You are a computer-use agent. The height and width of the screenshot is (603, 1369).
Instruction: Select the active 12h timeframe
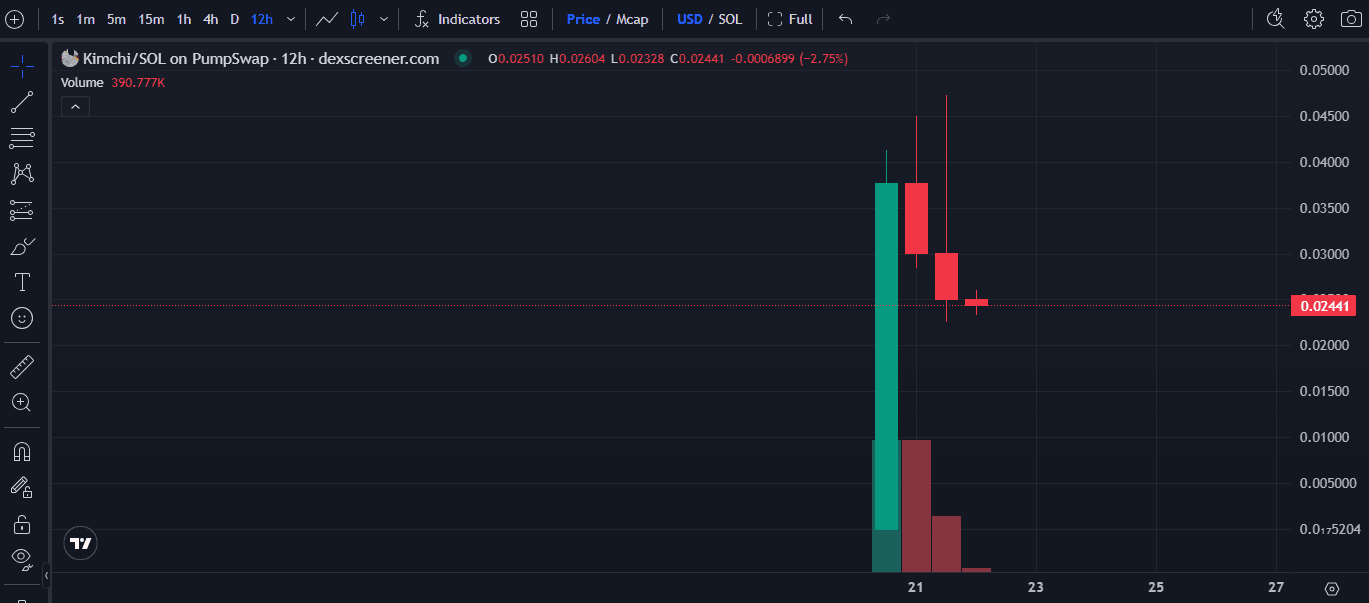(262, 19)
